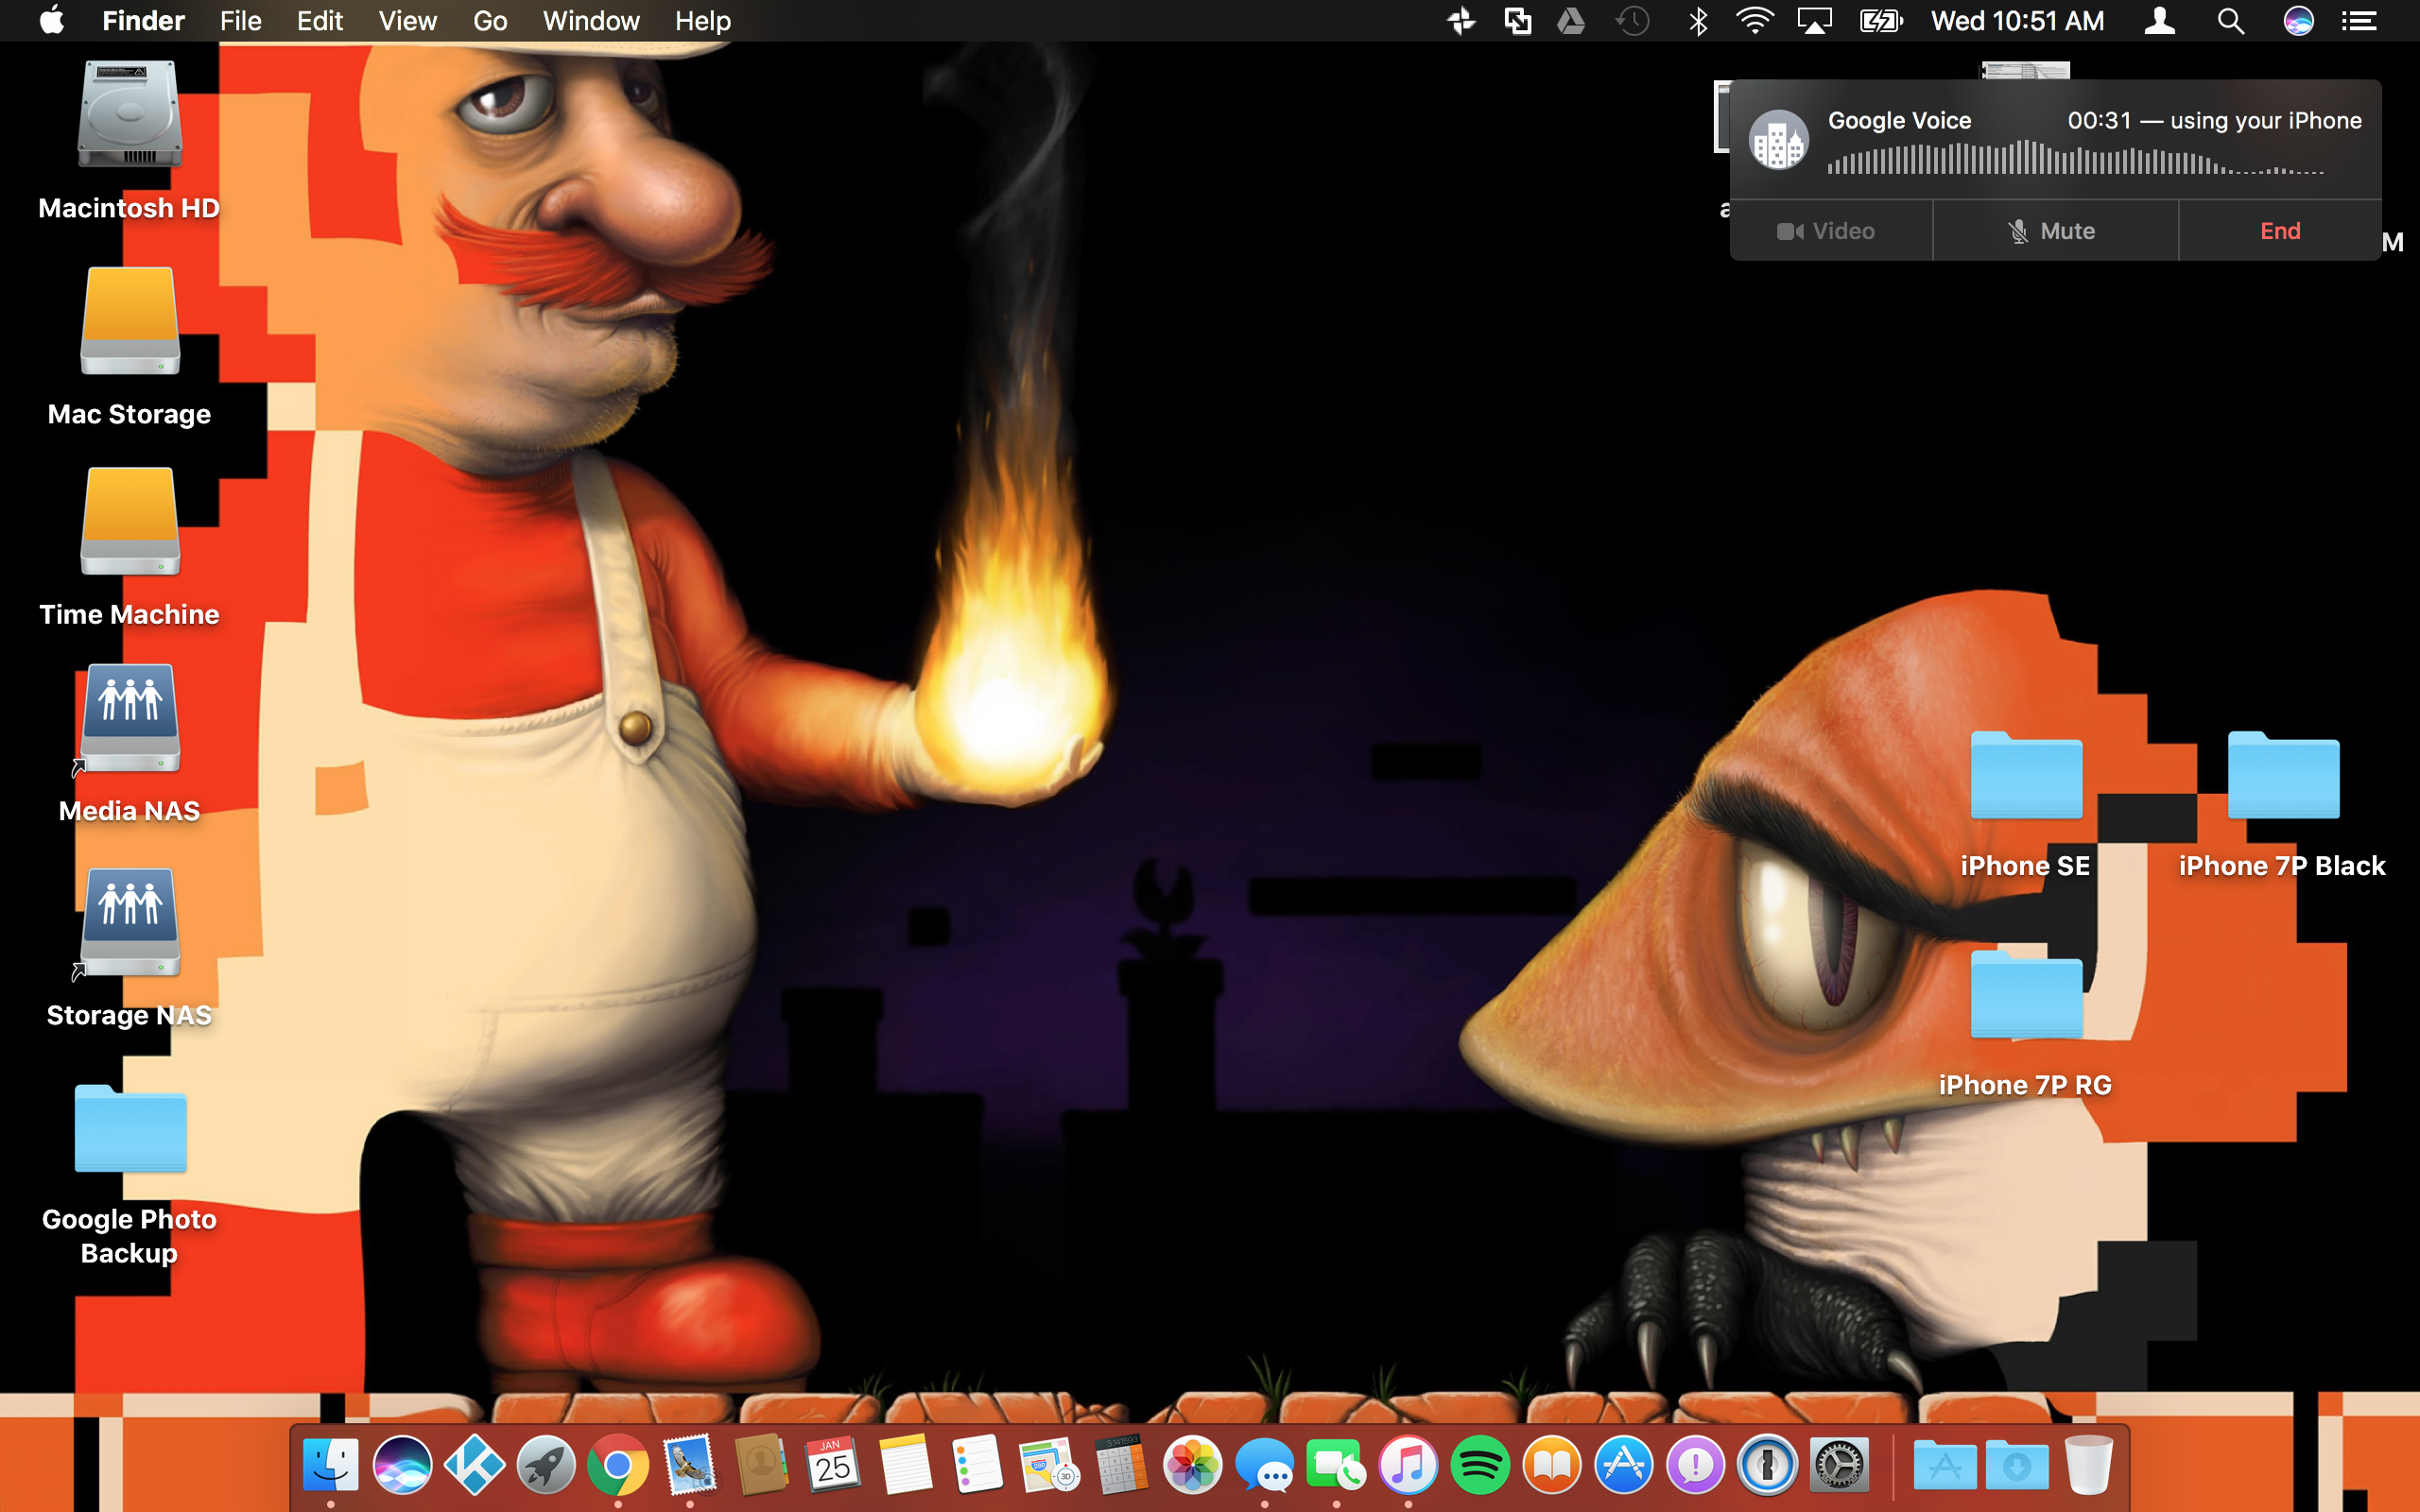Expand the Time Machine status menu
The image size is (2420, 1512).
coord(1632,21)
